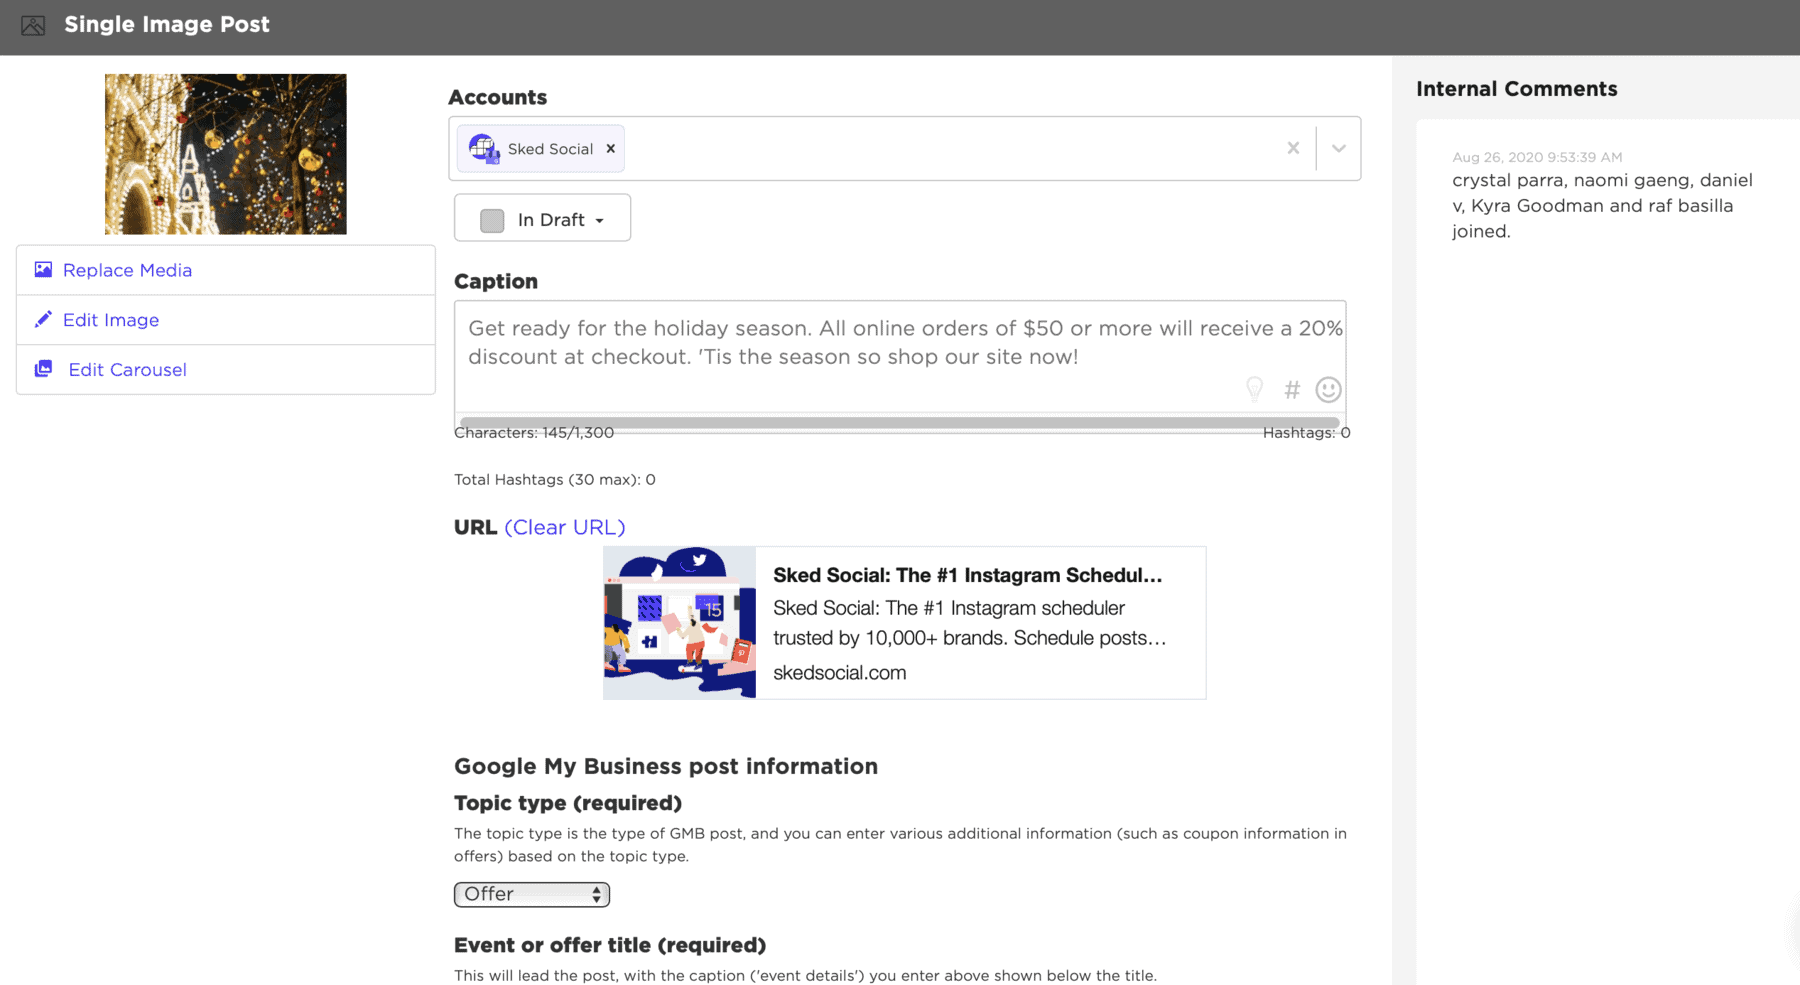Image resolution: width=1800 pixels, height=985 pixels.
Task: Click the Single Image Post header icon
Action: tap(33, 25)
